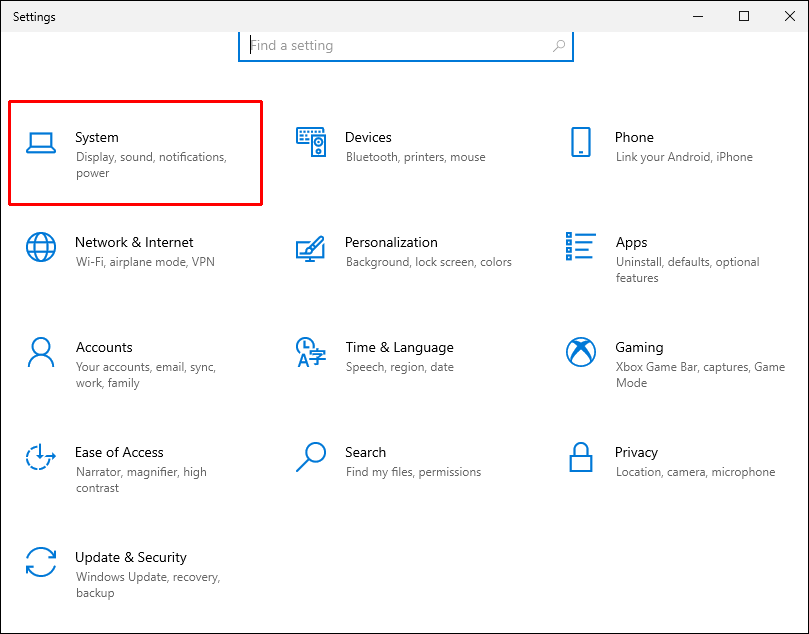The height and width of the screenshot is (634, 809).
Task: Open the Phone settings title
Action: [634, 137]
